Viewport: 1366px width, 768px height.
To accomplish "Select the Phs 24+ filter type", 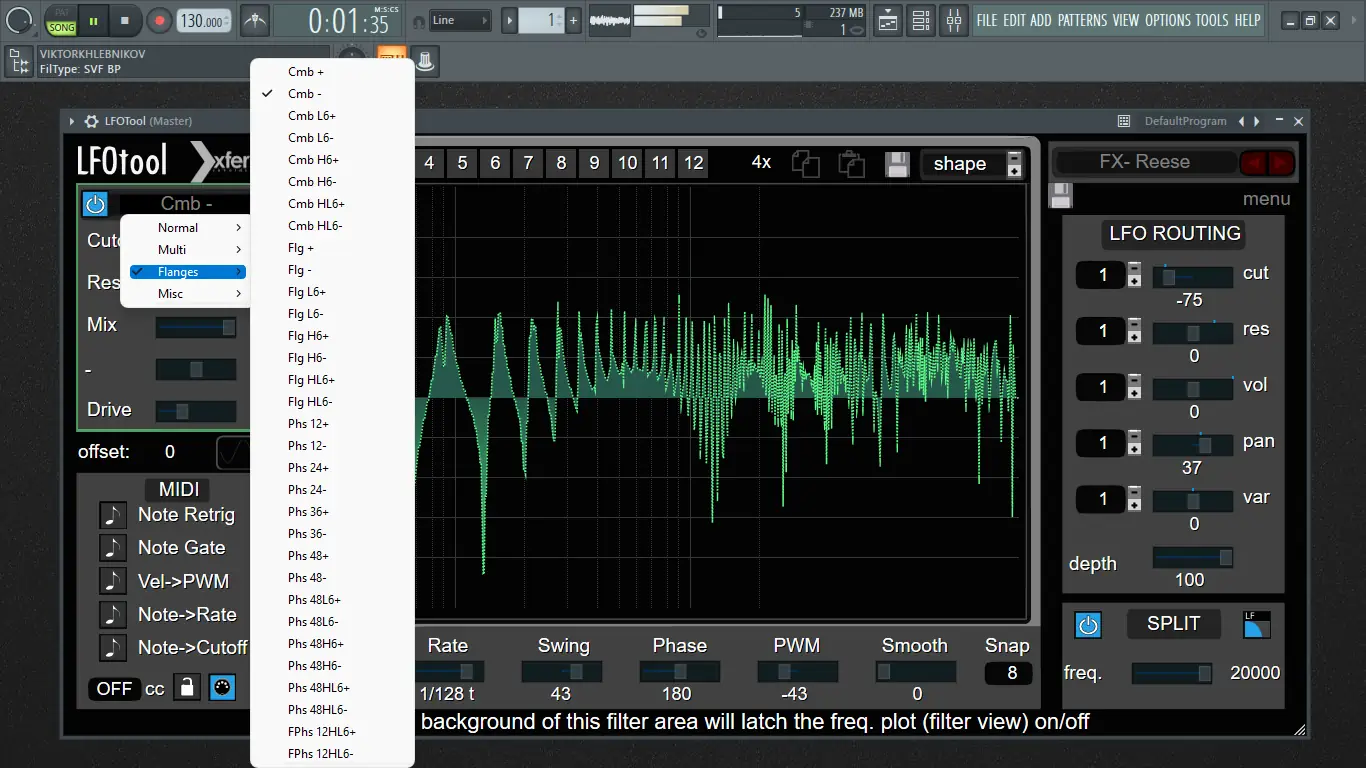I will point(308,468).
